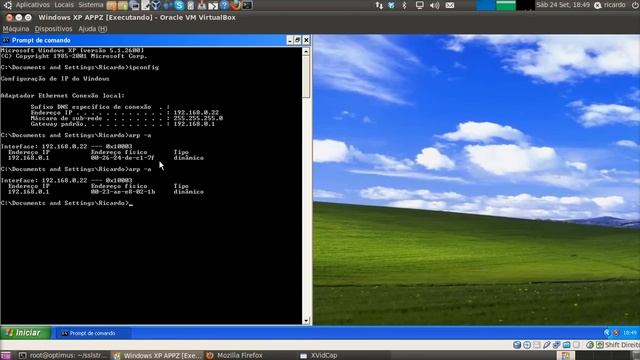Viewport: 640px width, 360px height.
Task: Click the network adapters icon in VirtualBox status bar
Action: pos(556,345)
